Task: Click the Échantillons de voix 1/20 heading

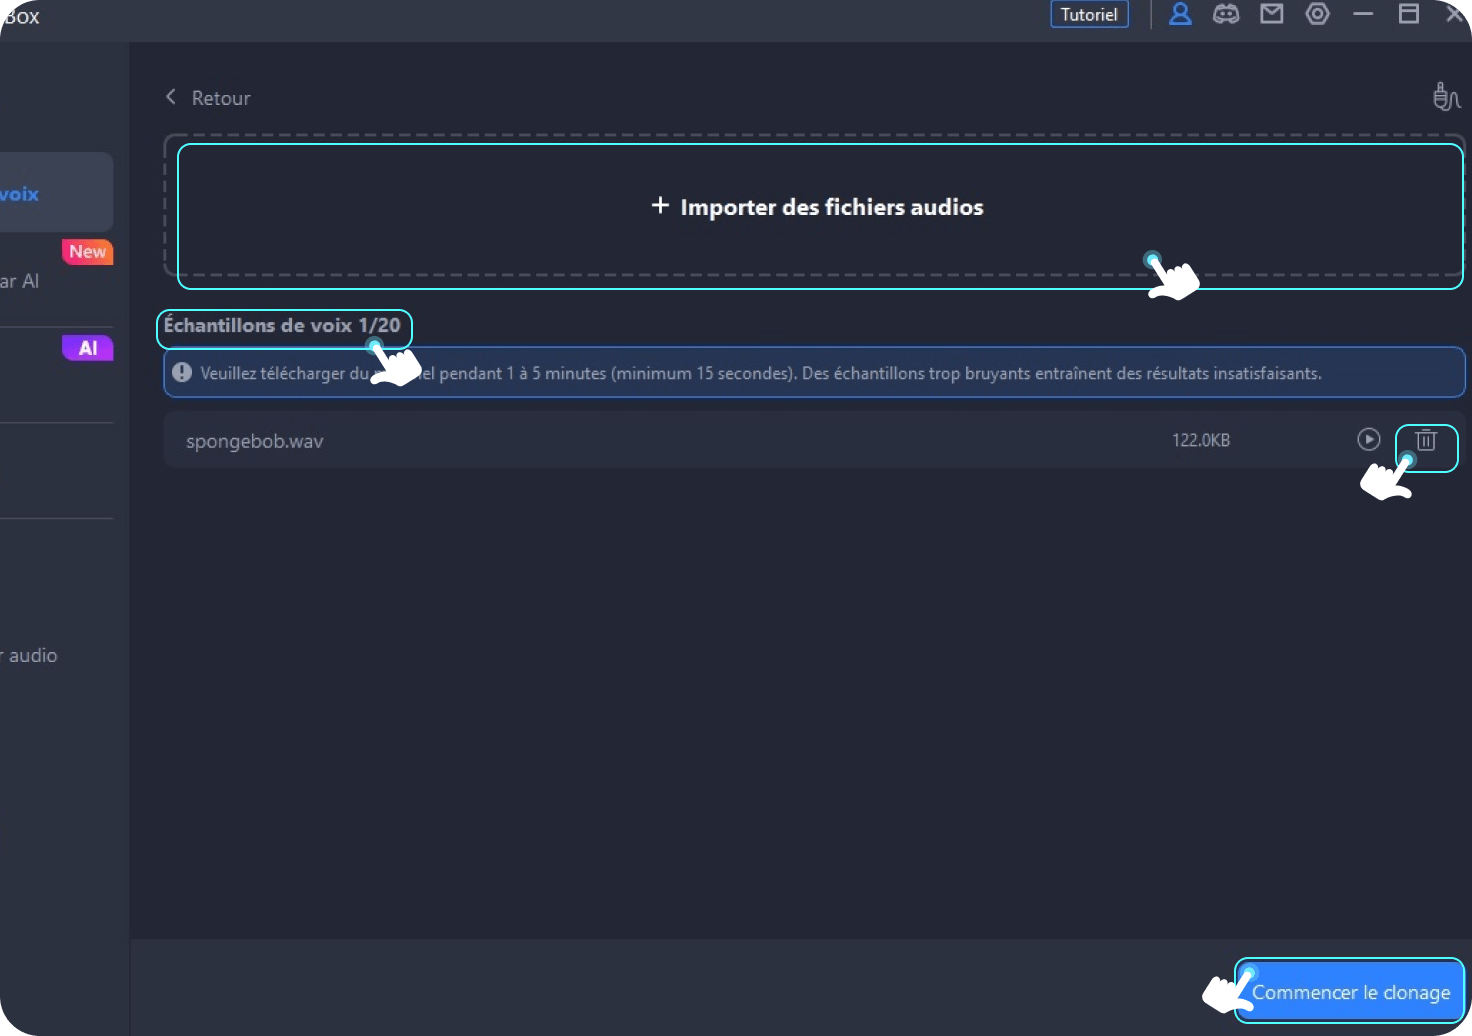Action: 282,326
